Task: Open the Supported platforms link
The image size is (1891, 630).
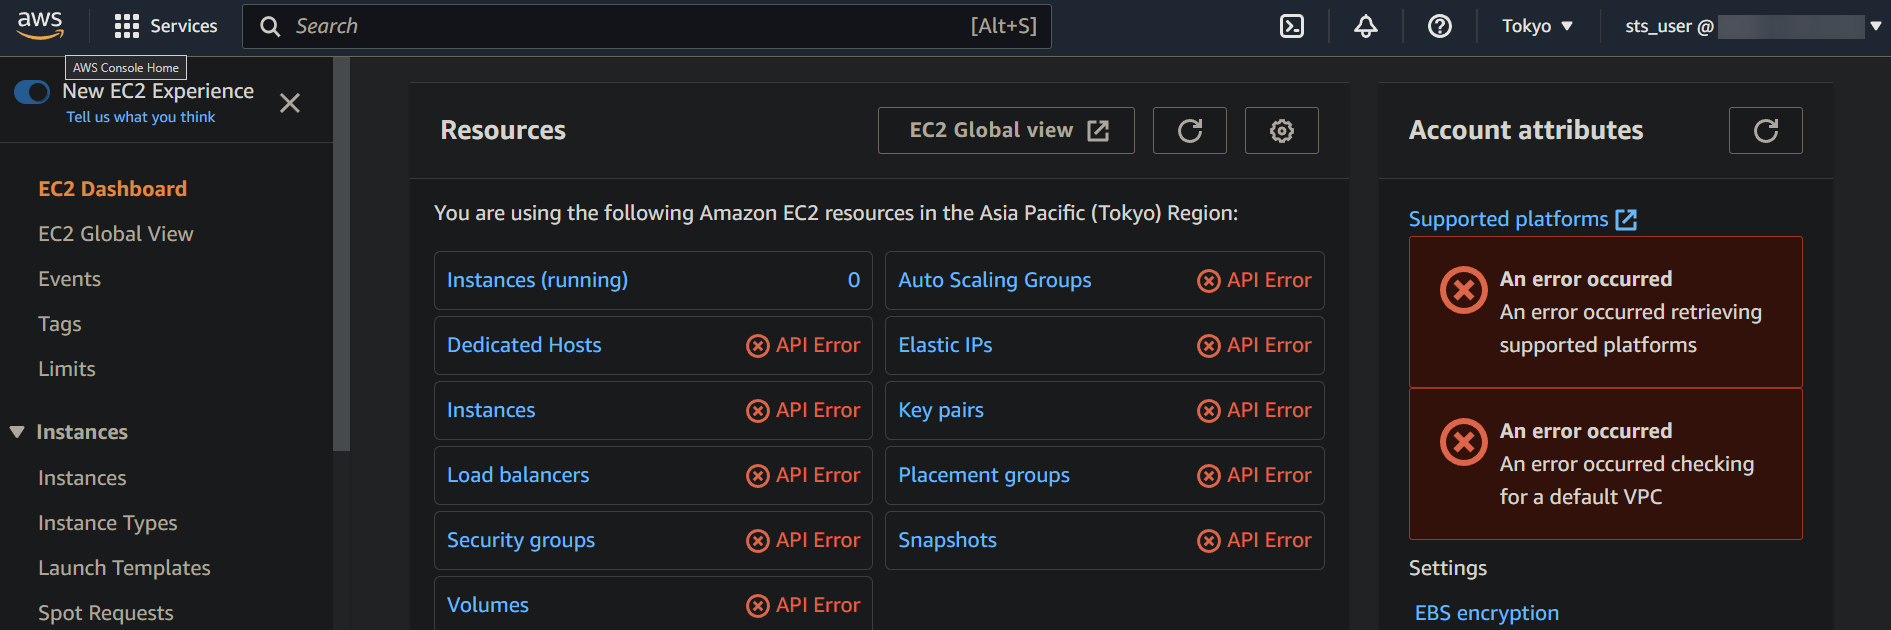Action: 1522,219
